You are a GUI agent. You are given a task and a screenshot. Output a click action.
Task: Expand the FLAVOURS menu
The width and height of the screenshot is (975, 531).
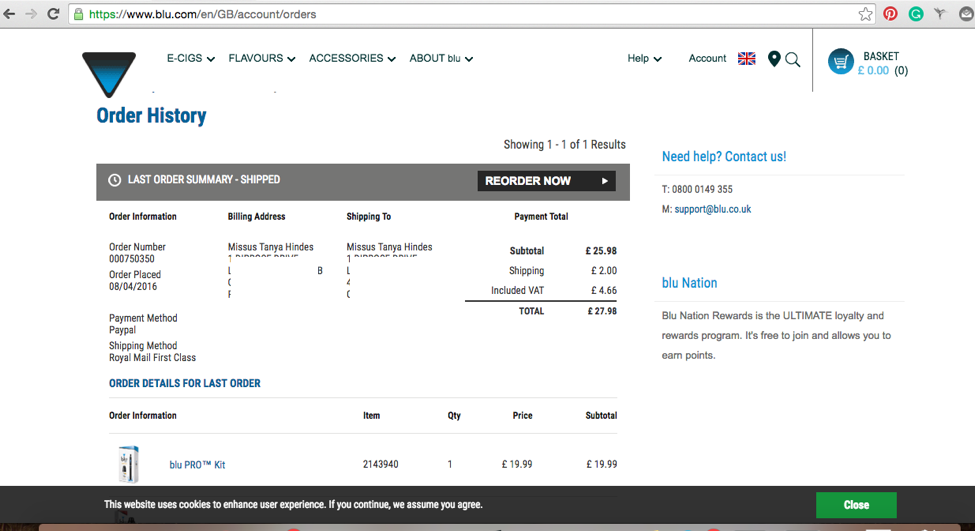tap(262, 58)
